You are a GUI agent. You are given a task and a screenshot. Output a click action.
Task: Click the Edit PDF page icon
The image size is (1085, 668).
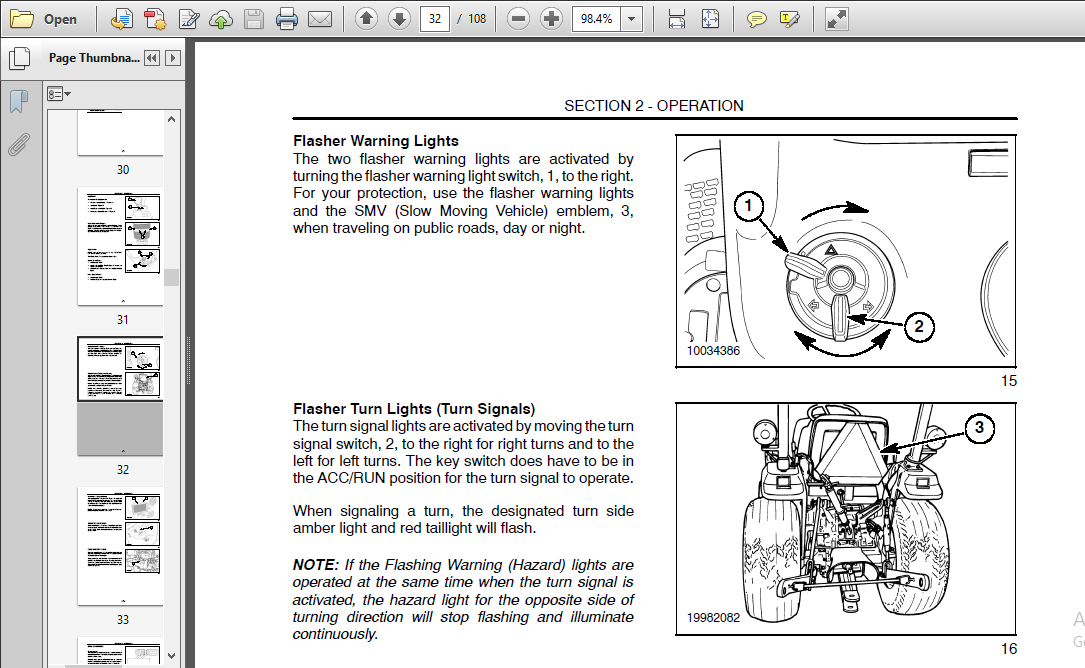(188, 19)
